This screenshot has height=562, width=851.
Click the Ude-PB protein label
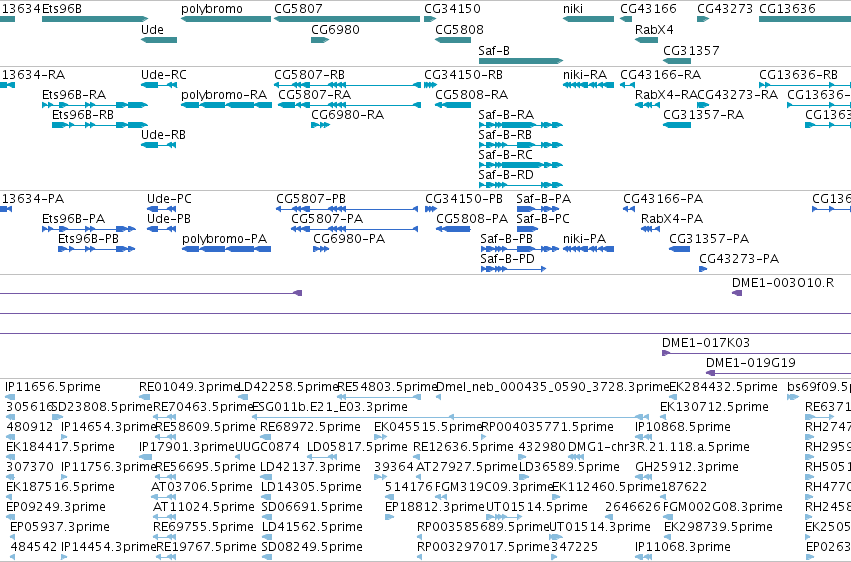[169, 219]
